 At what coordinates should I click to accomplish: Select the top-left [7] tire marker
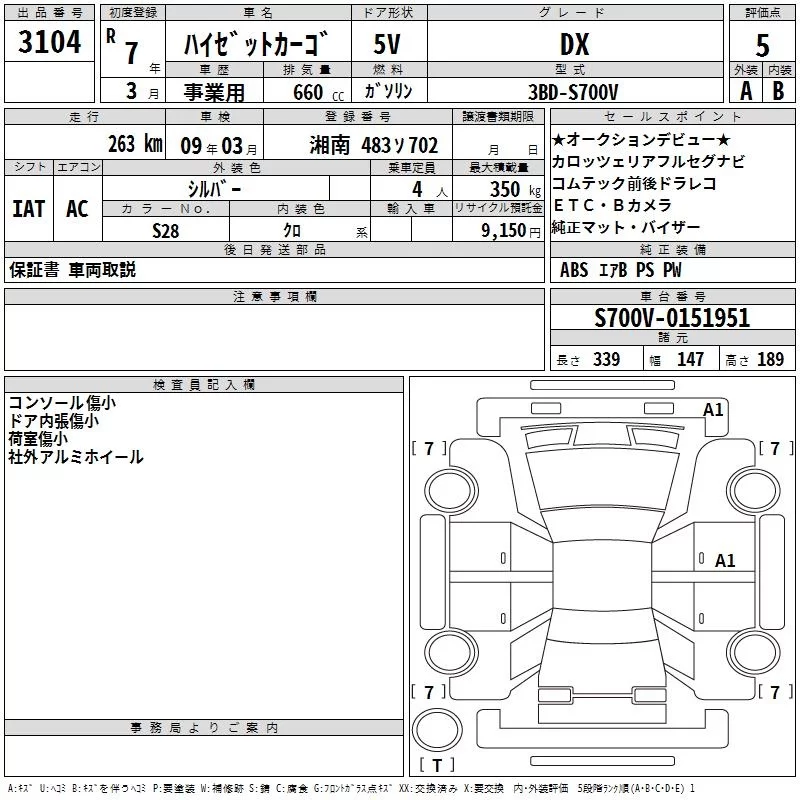[x=429, y=448]
